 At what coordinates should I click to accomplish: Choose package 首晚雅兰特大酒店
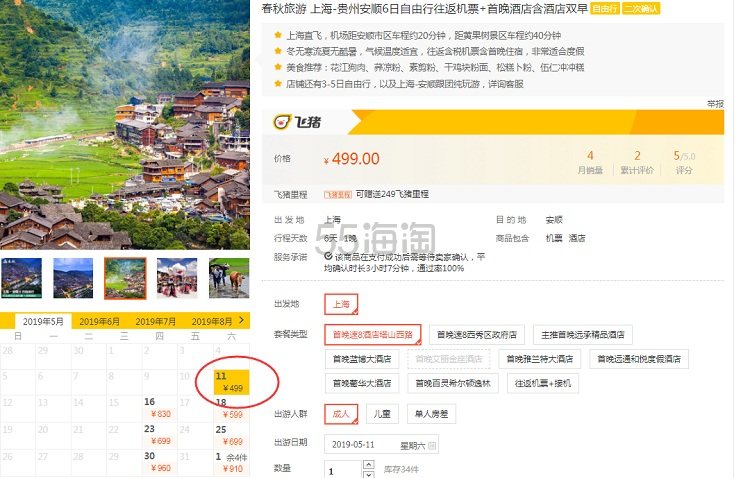click(x=540, y=359)
